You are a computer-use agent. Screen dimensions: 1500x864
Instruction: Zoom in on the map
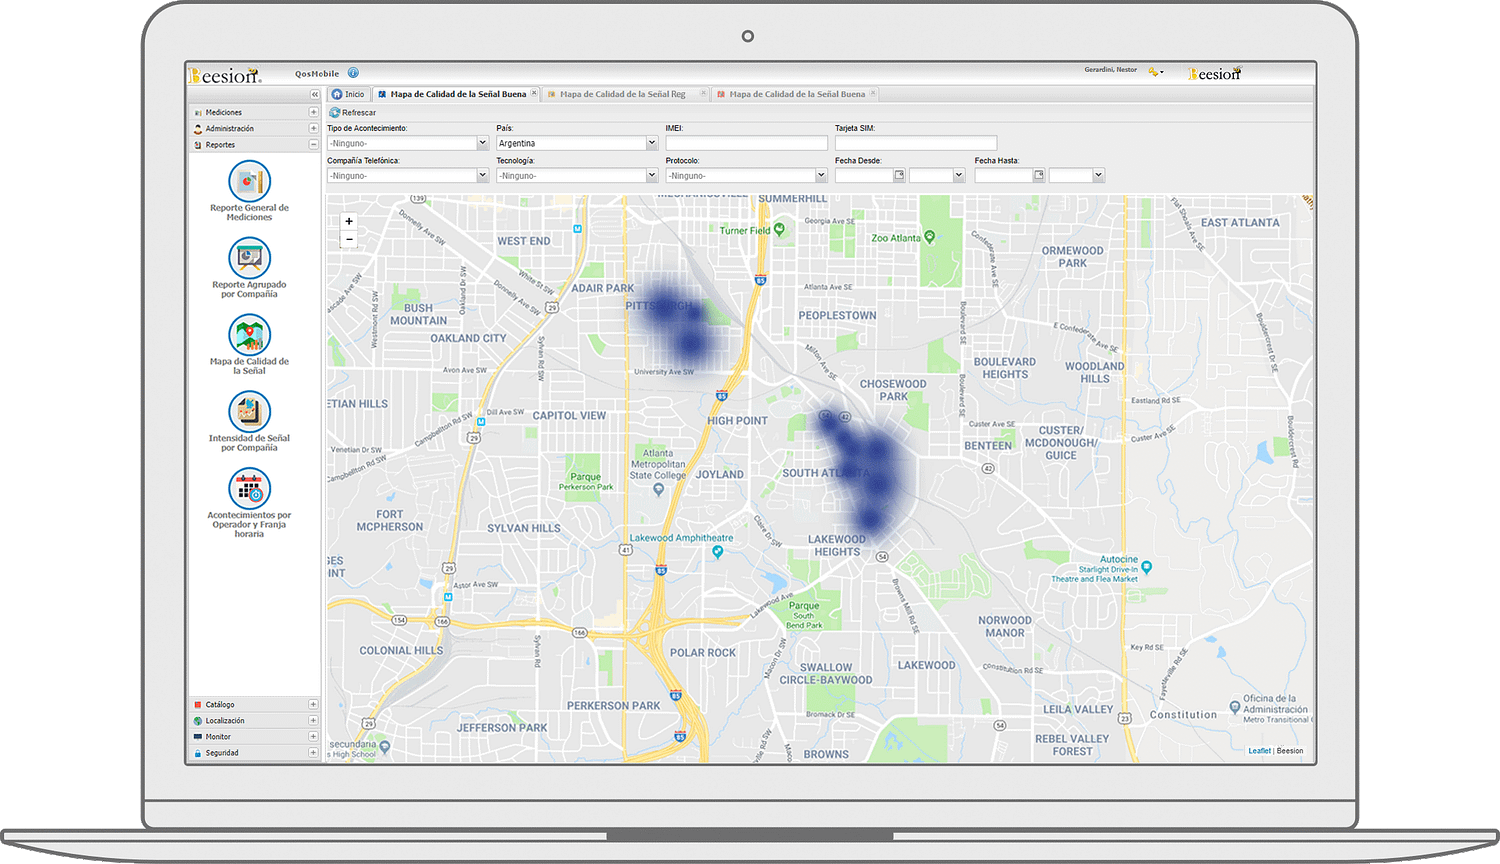click(349, 222)
